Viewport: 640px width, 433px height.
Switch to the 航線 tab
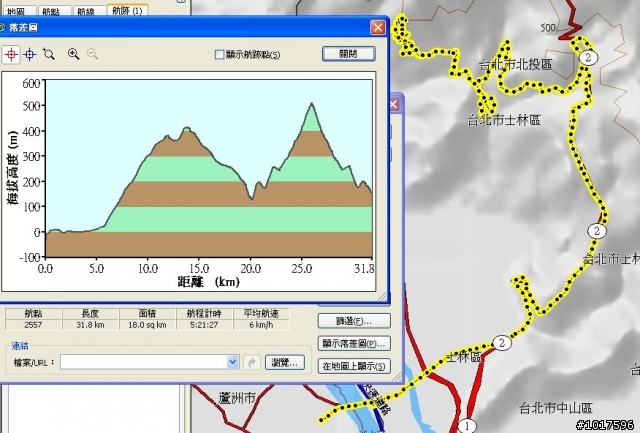86,11
